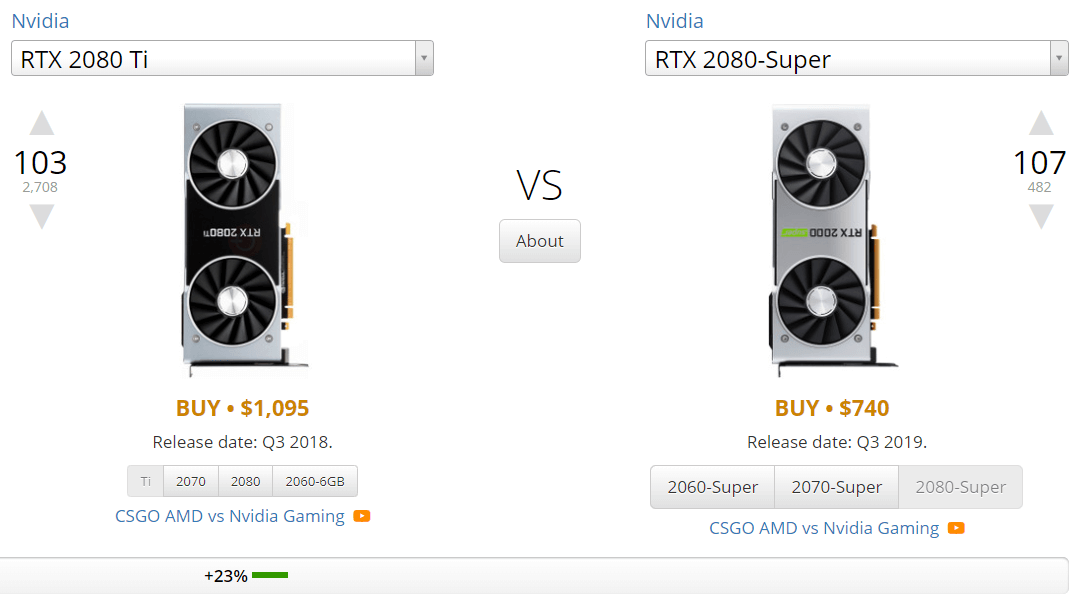Click the green +23% bar
This screenshot has height=605, width=1082.
270,575
